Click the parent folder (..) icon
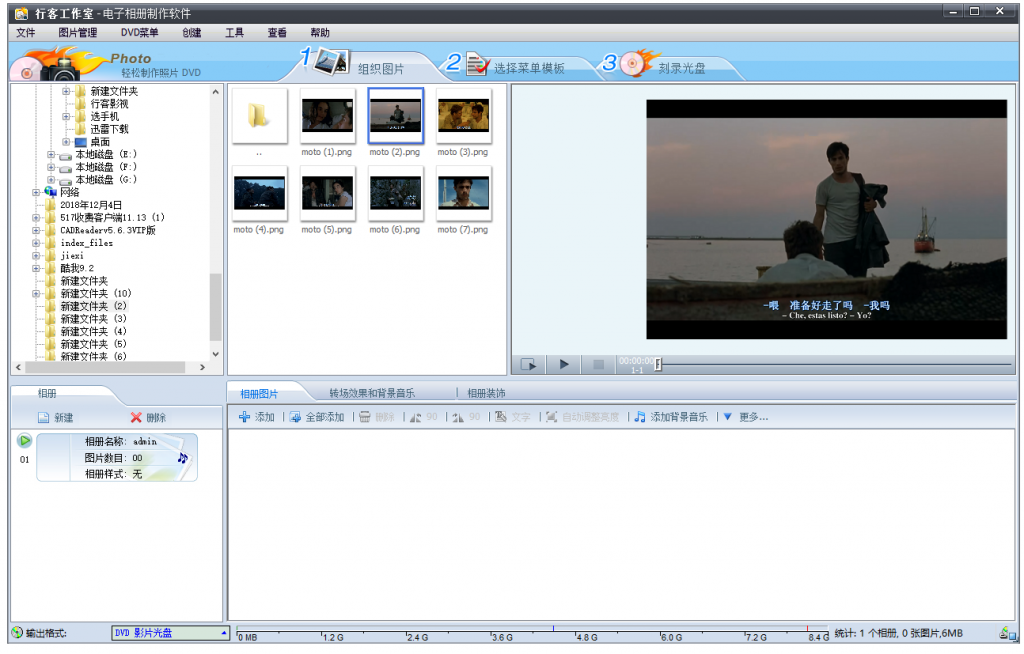 pos(259,116)
